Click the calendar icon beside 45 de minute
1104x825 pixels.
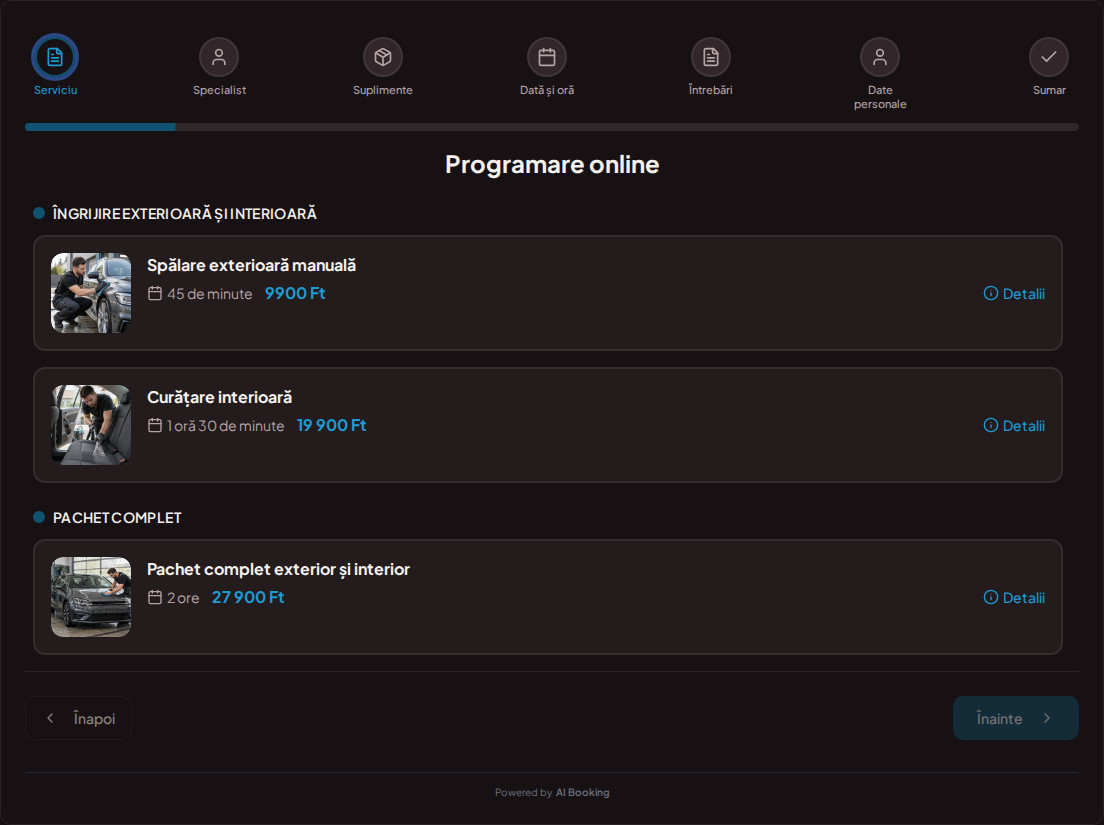(x=155, y=294)
